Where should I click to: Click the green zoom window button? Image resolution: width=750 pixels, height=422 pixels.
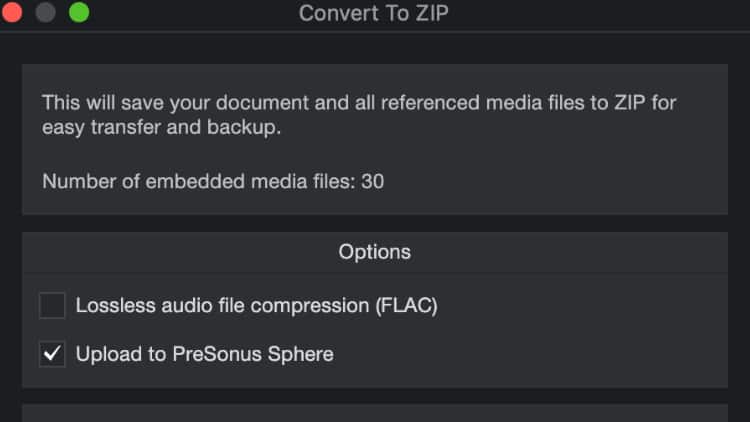point(79,14)
